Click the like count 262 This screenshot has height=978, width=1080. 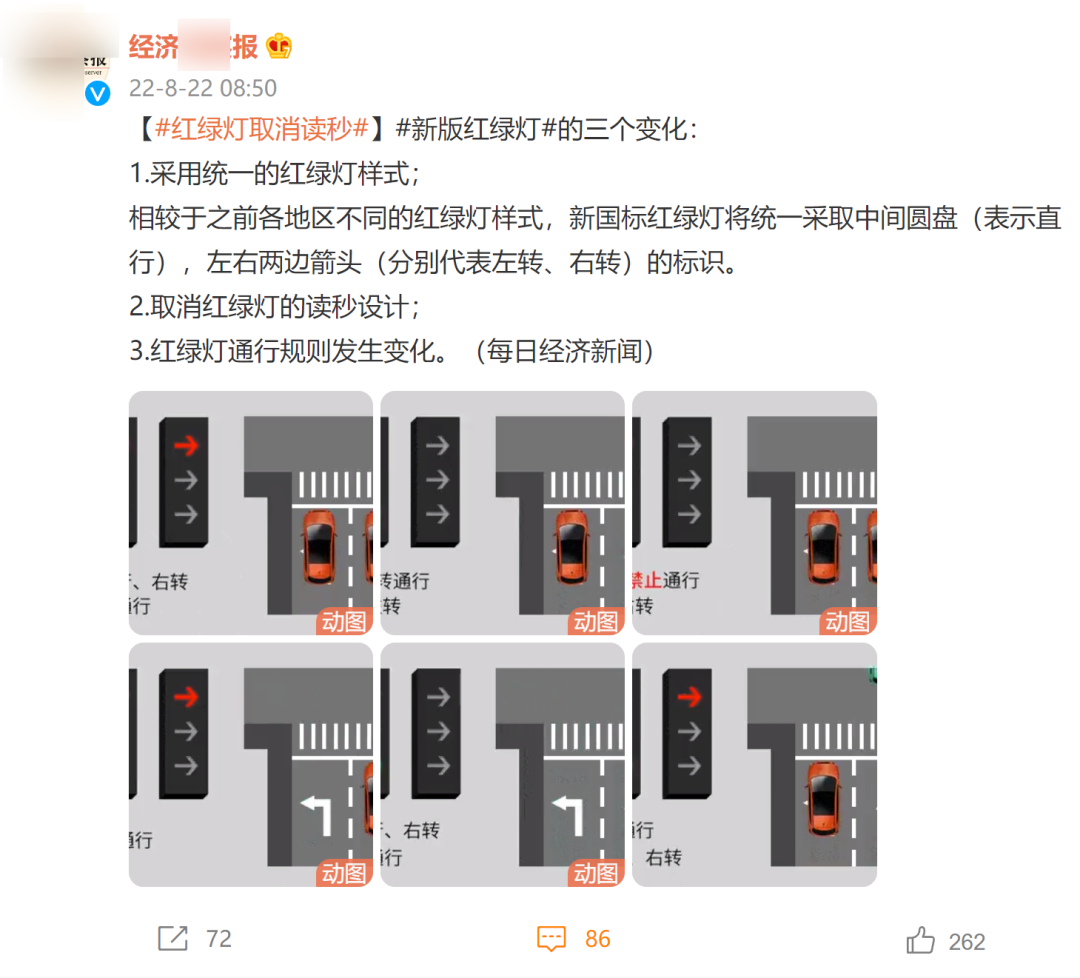967,941
